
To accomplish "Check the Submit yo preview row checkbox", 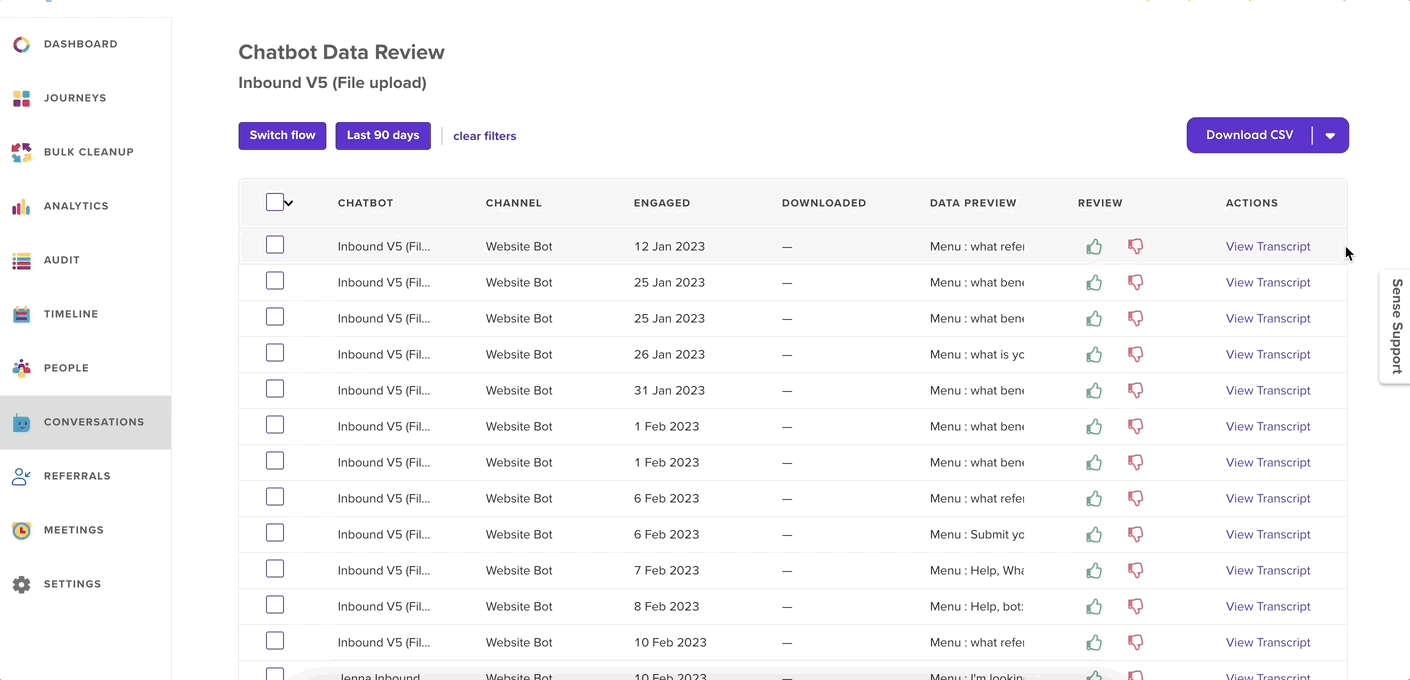I will [275, 533].
